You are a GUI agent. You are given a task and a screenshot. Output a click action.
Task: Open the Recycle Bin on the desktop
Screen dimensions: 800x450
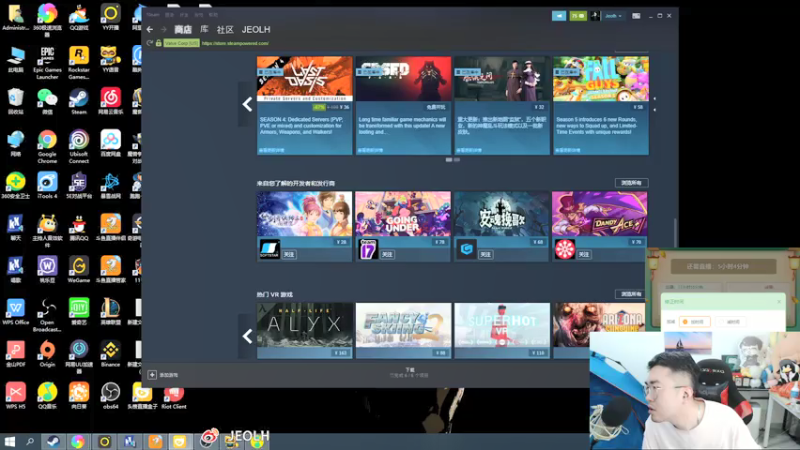pyautogui.click(x=15, y=101)
